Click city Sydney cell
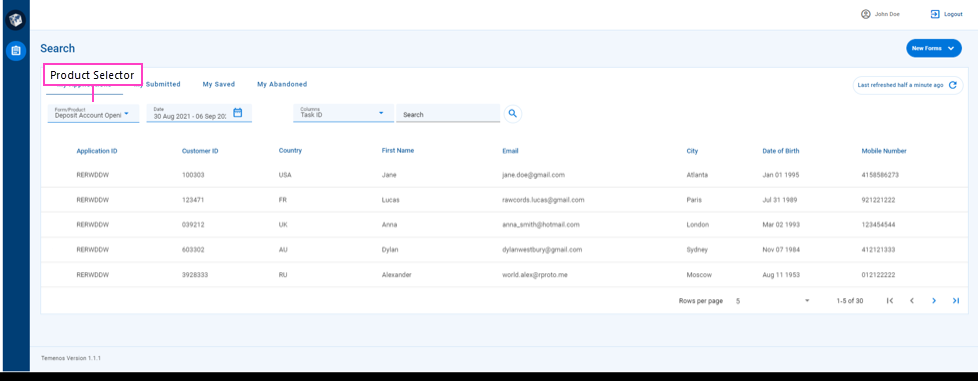 (x=697, y=249)
